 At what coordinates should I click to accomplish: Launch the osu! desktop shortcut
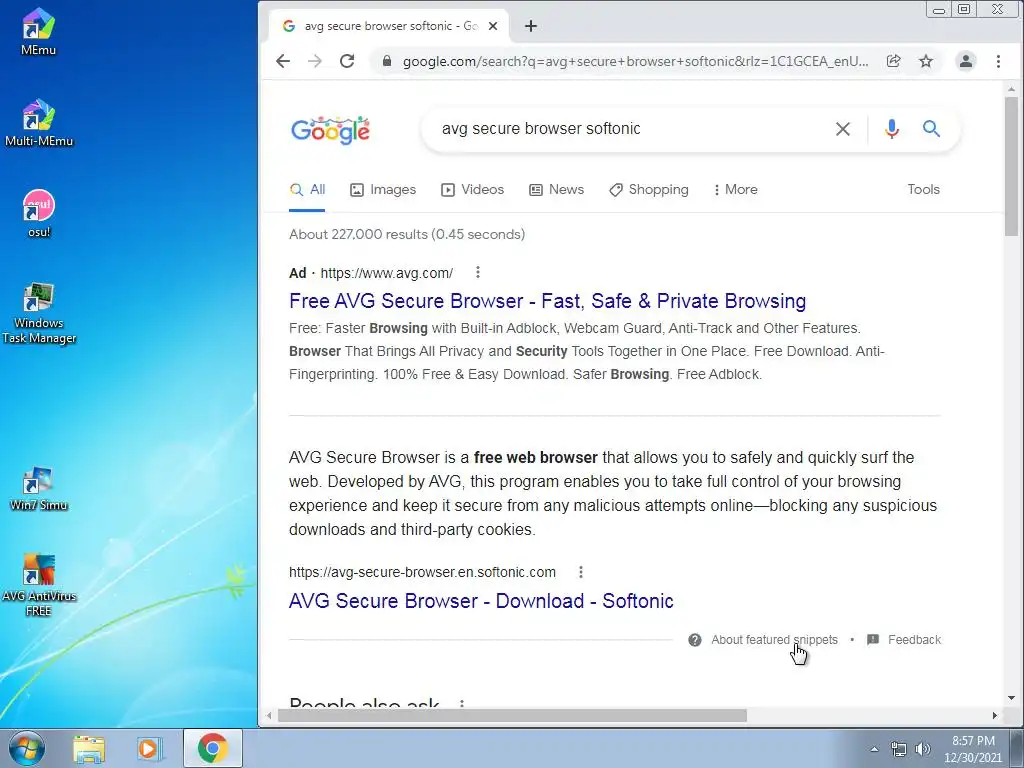point(39,214)
